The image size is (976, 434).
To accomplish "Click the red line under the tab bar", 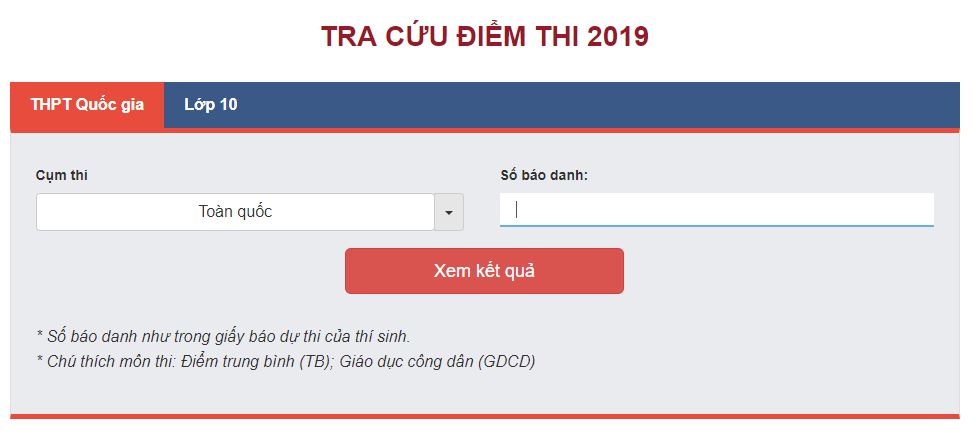I will click(x=600, y=130).
